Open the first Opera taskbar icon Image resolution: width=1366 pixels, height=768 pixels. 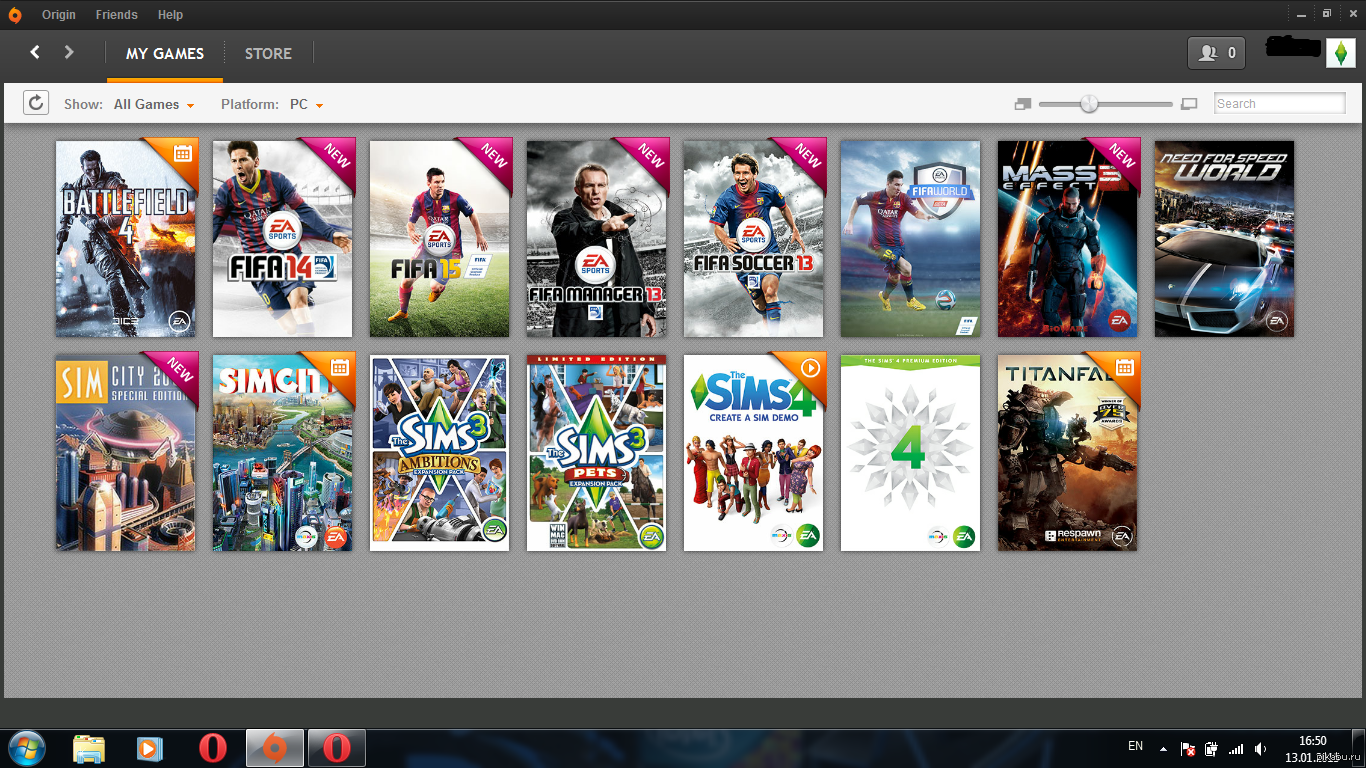pyautogui.click(x=212, y=748)
